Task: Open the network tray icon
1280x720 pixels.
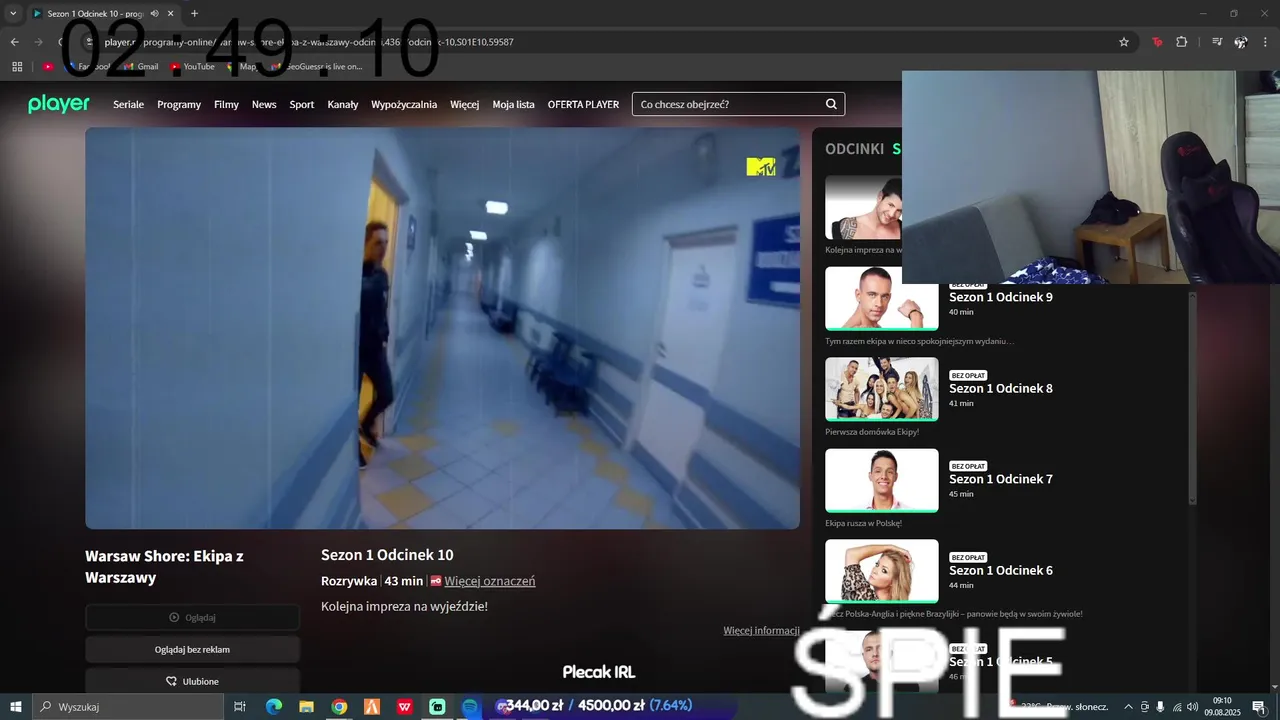Action: [1176, 707]
